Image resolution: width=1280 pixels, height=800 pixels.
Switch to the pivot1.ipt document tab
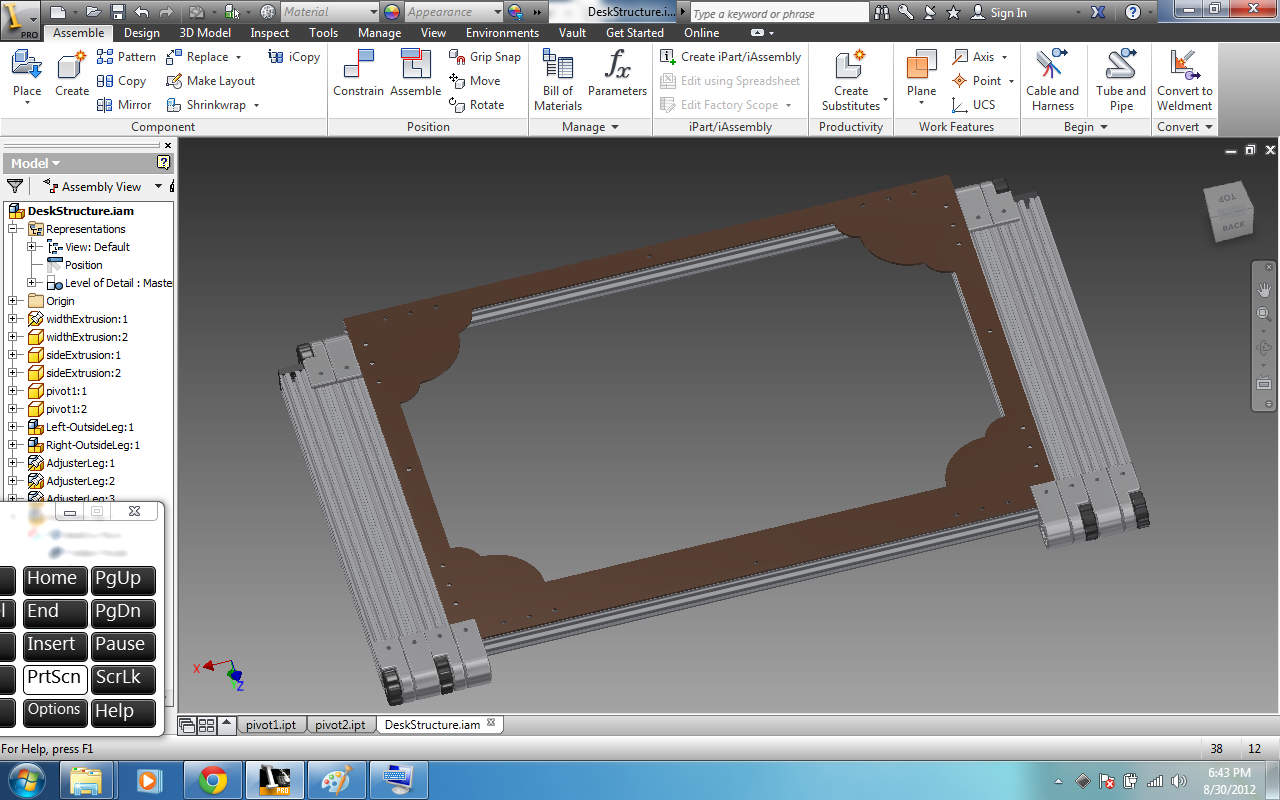pos(271,725)
